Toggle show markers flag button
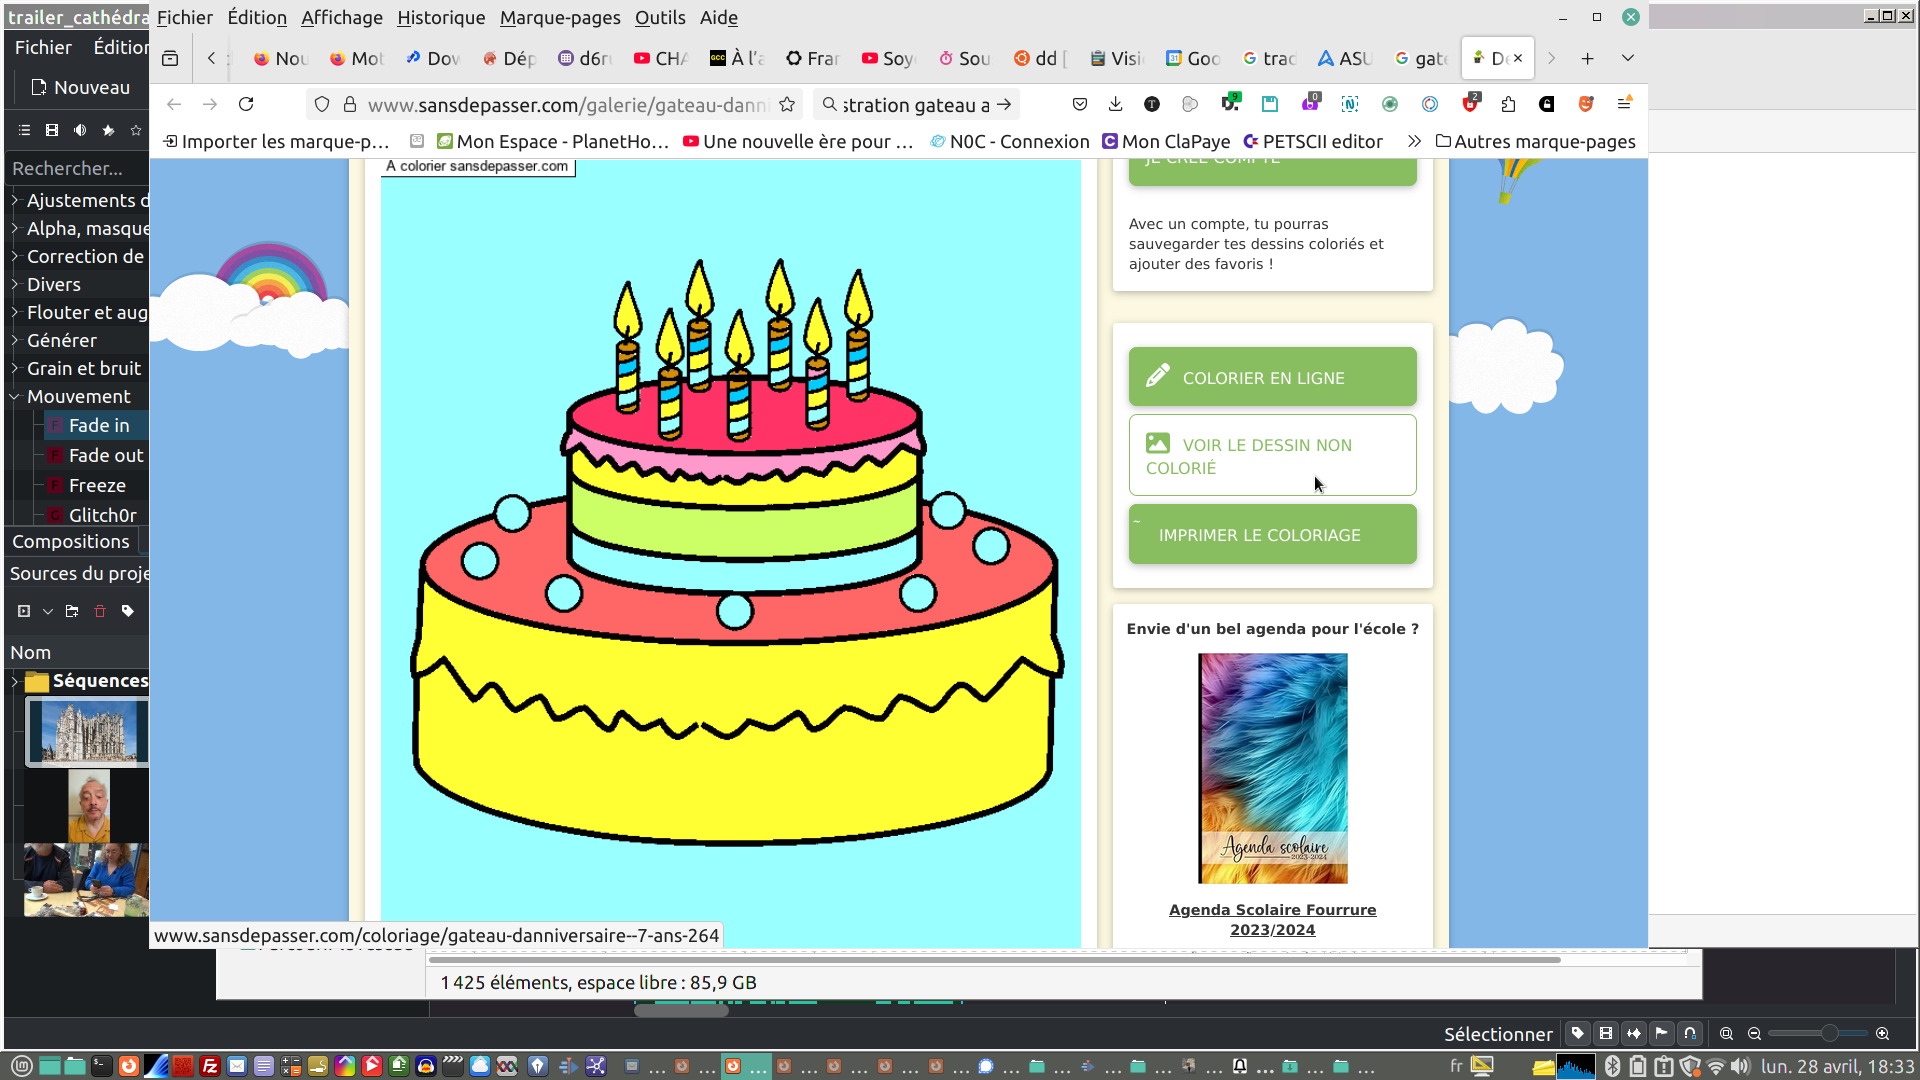Image resolution: width=1920 pixels, height=1080 pixels. click(1661, 1033)
